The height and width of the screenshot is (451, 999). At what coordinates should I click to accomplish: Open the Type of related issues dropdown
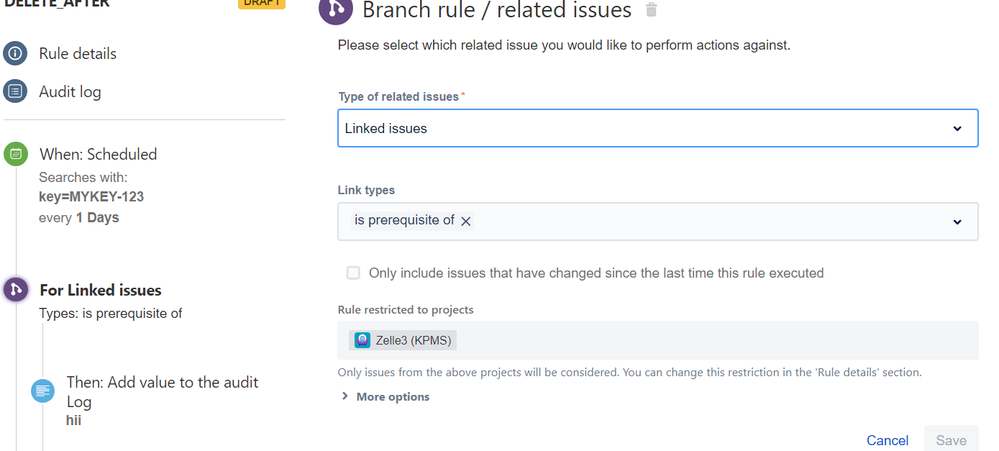(x=658, y=128)
